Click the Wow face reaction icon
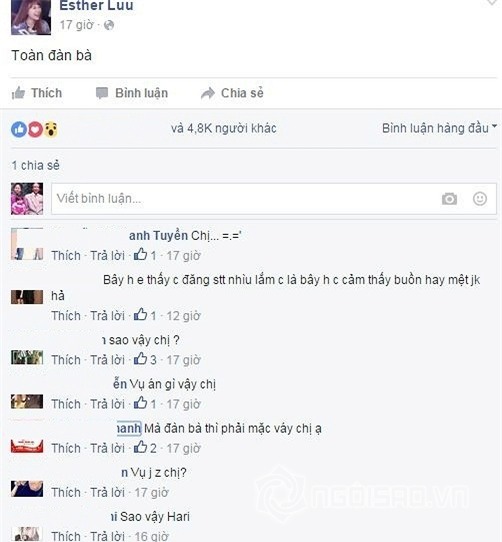This screenshot has height=542, width=502. [51, 129]
